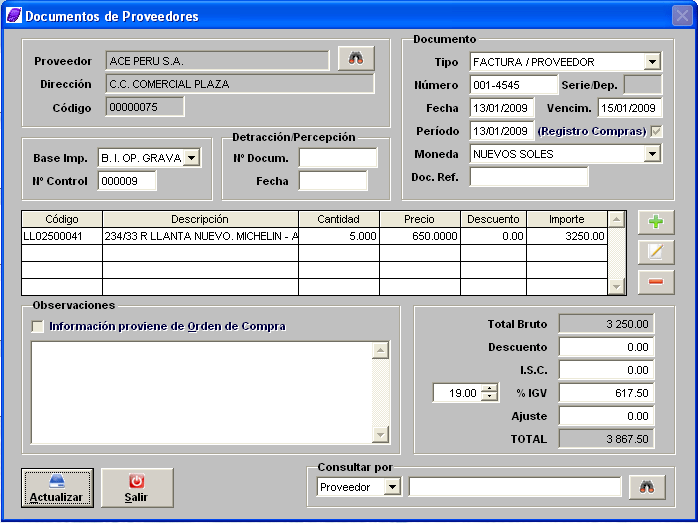Select quantity cell 5.000
Image resolution: width=698 pixels, height=523 pixels.
coord(339,236)
